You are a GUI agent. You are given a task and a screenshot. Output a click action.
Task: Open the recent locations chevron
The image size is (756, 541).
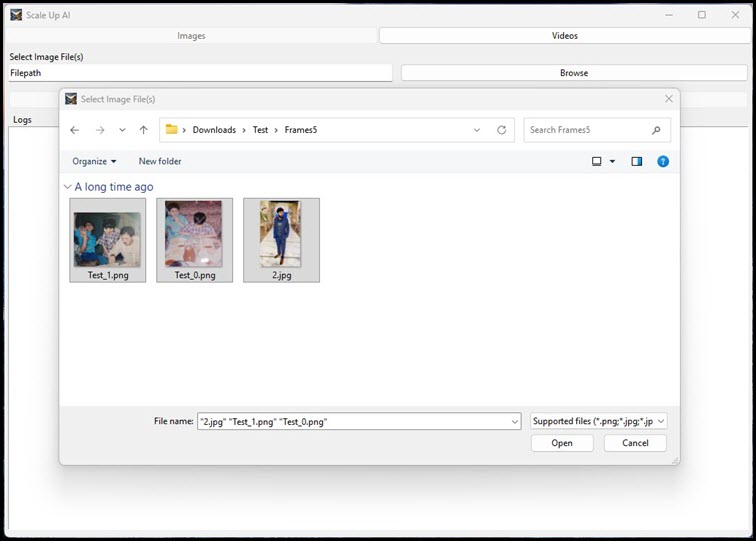[122, 130]
